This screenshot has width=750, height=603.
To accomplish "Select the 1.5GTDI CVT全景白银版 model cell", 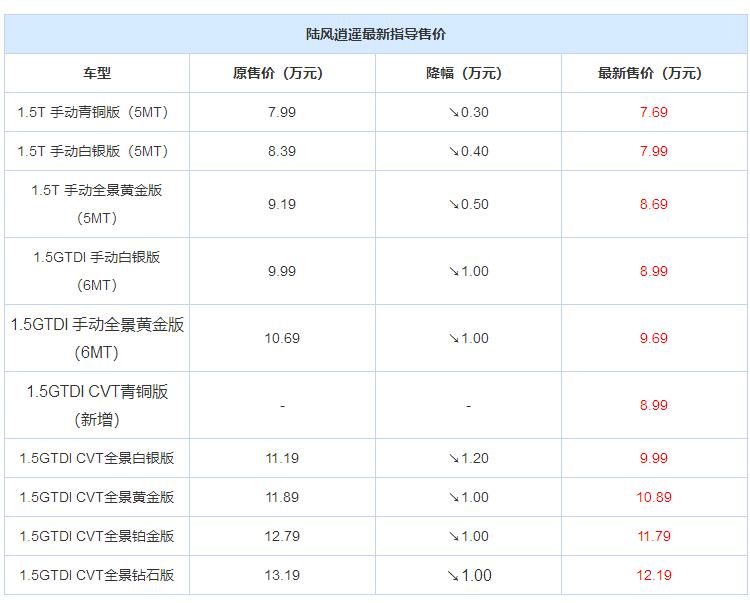I will coord(97,458).
